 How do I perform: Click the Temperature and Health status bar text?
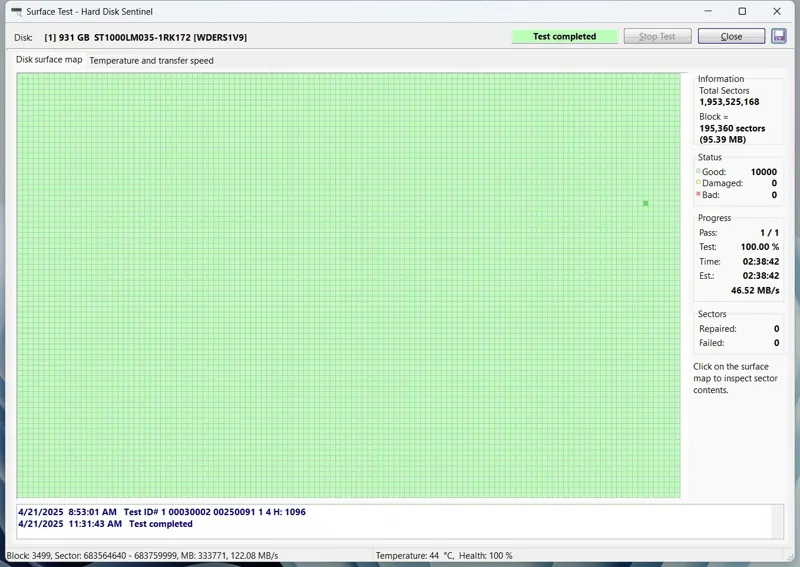click(x=444, y=556)
